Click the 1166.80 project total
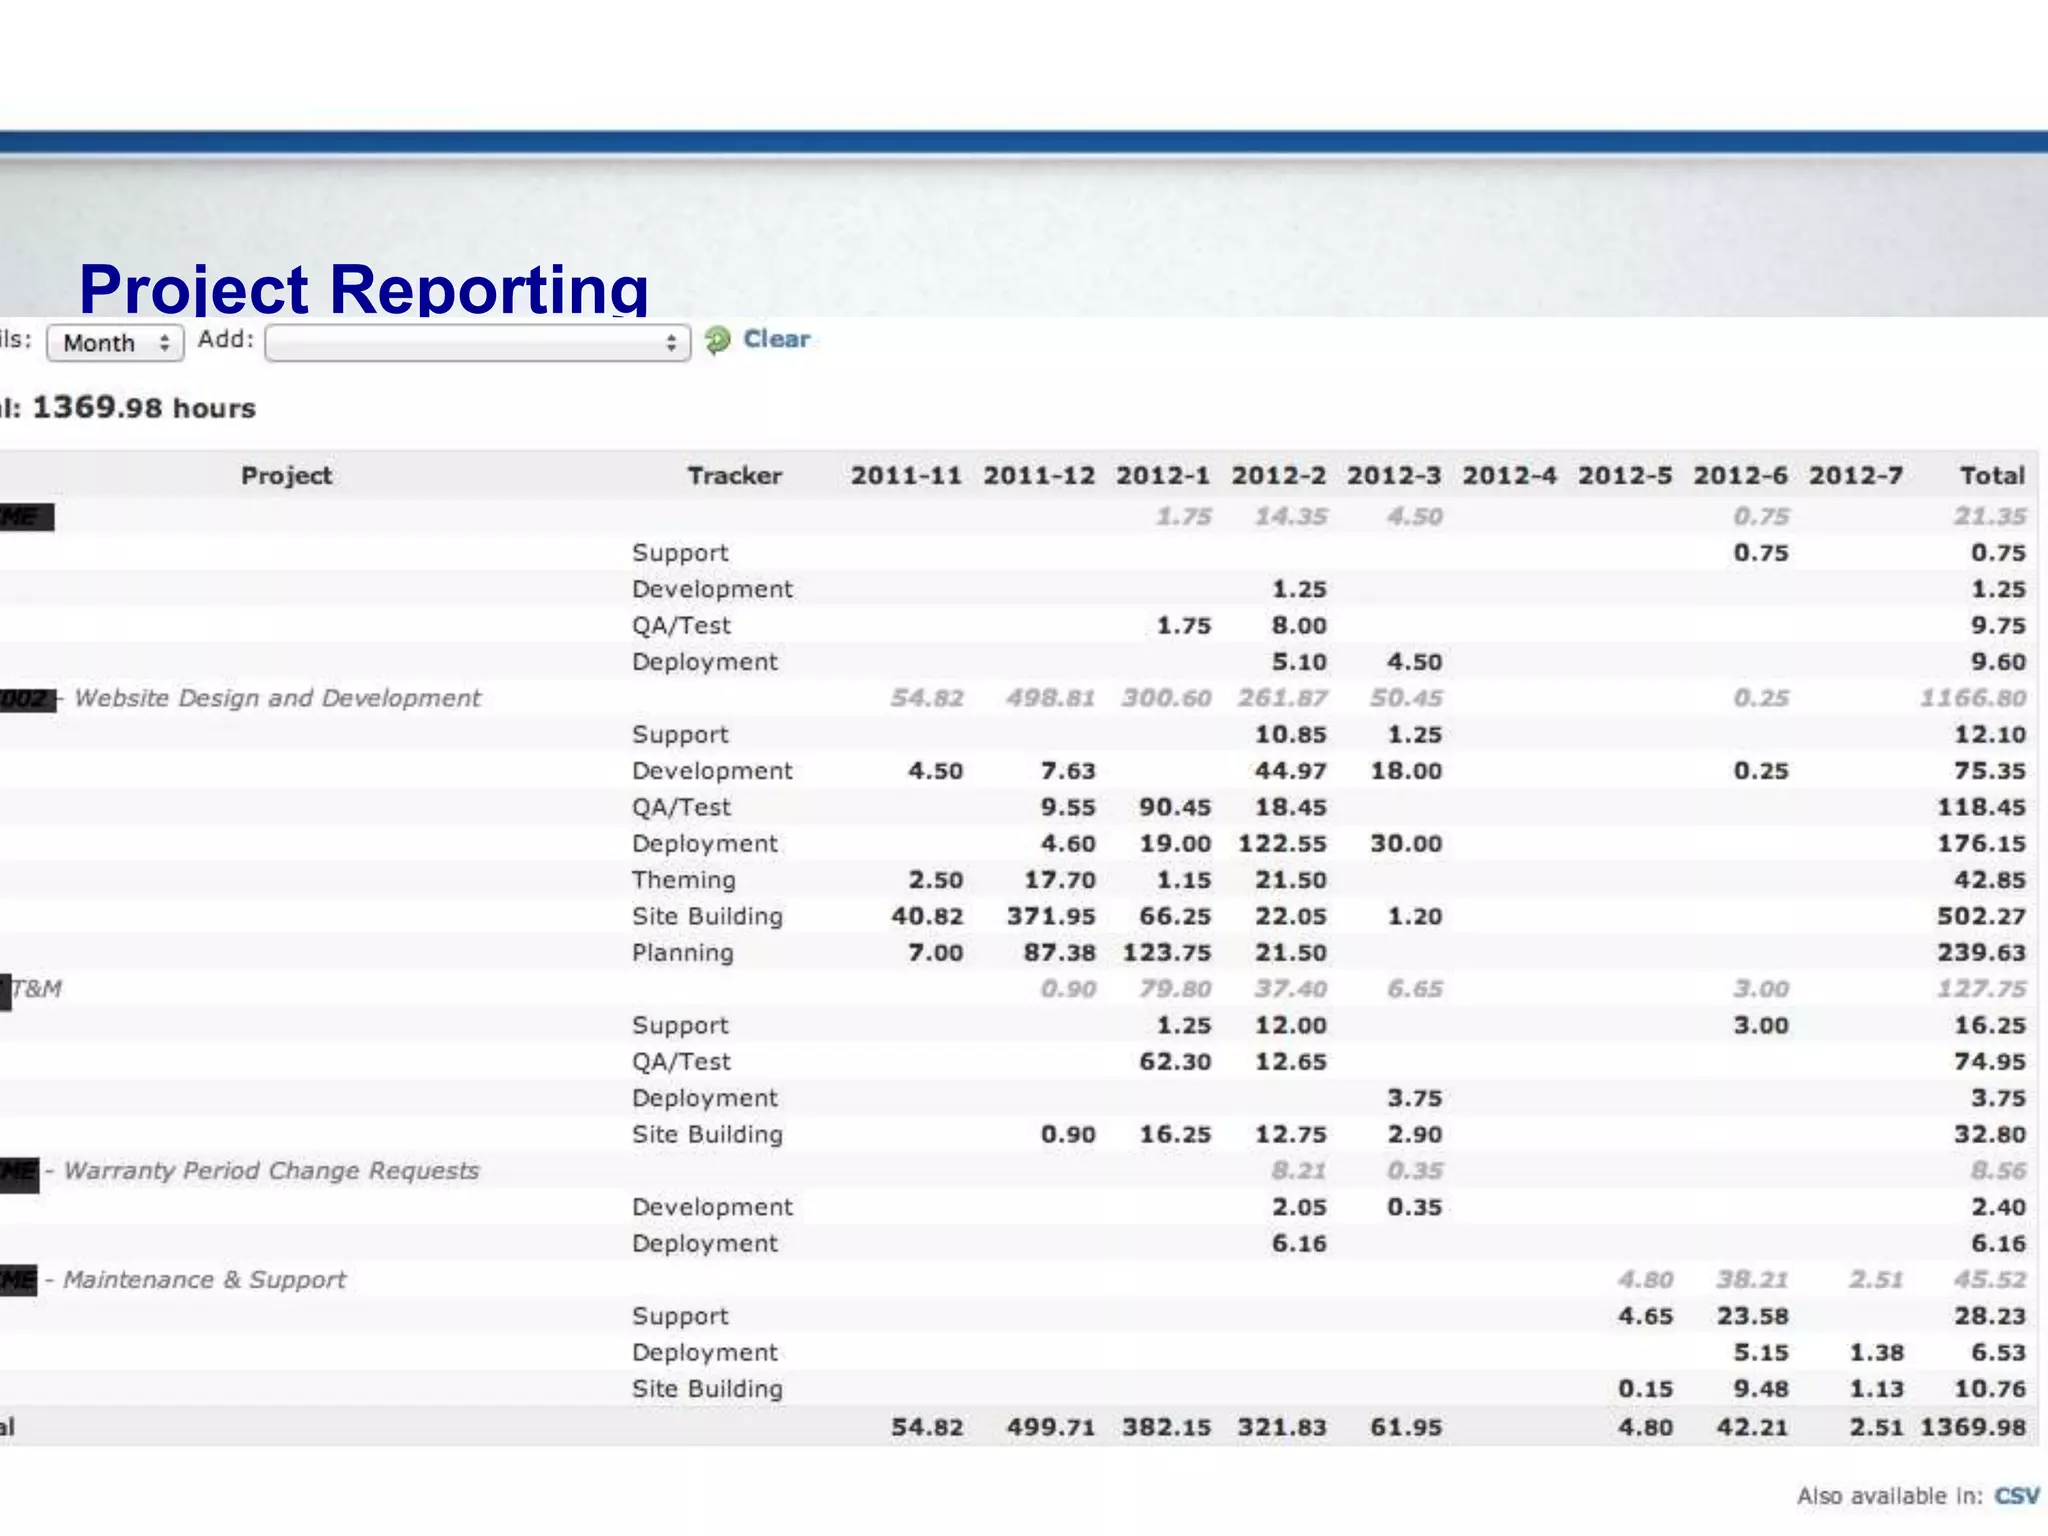This screenshot has width=2048, height=1536. (x=1973, y=698)
